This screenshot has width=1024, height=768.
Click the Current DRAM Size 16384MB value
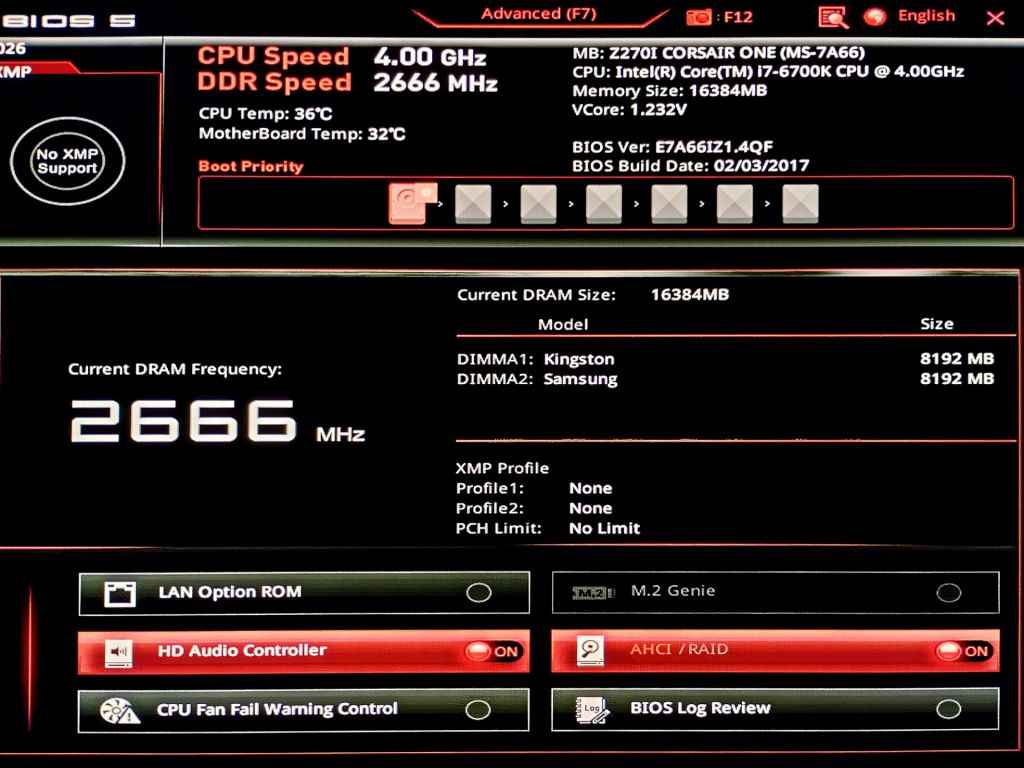(690, 295)
